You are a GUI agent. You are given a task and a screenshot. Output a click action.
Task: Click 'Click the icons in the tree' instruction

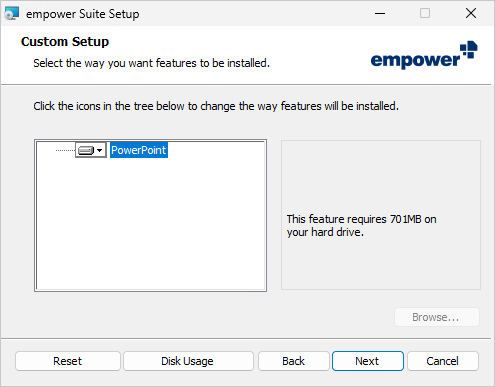click(216, 106)
